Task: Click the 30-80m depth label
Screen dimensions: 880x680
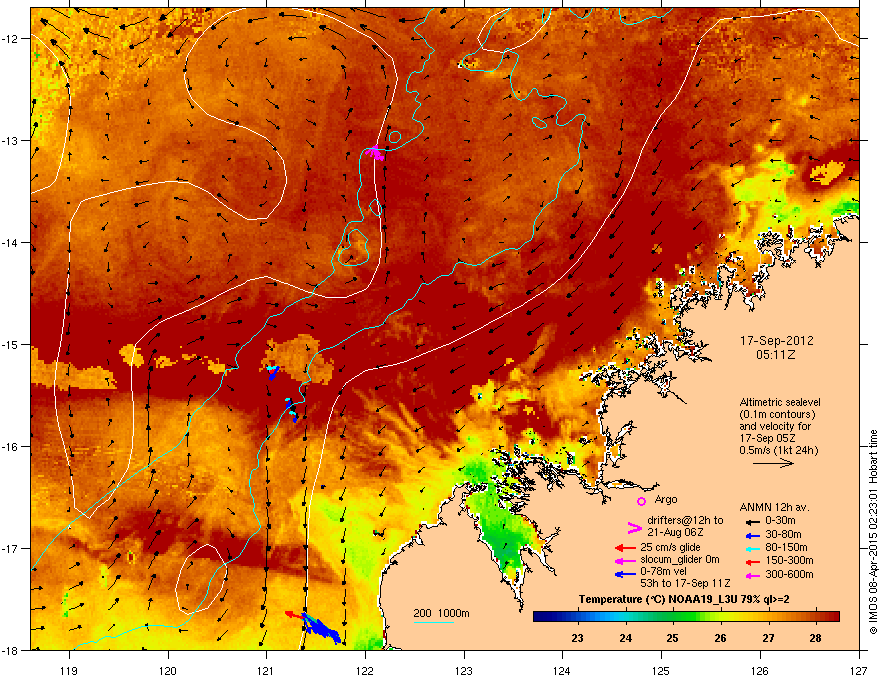Action: tap(783, 534)
